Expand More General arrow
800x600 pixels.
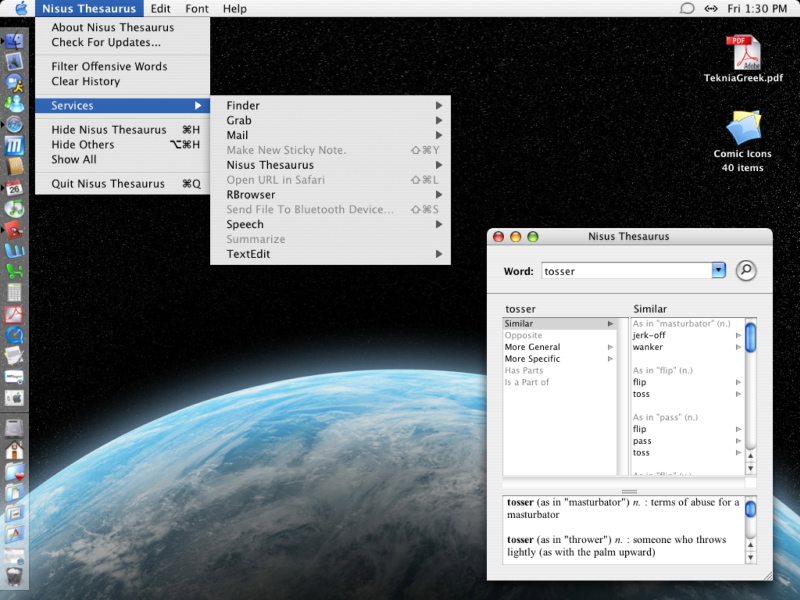coord(610,347)
